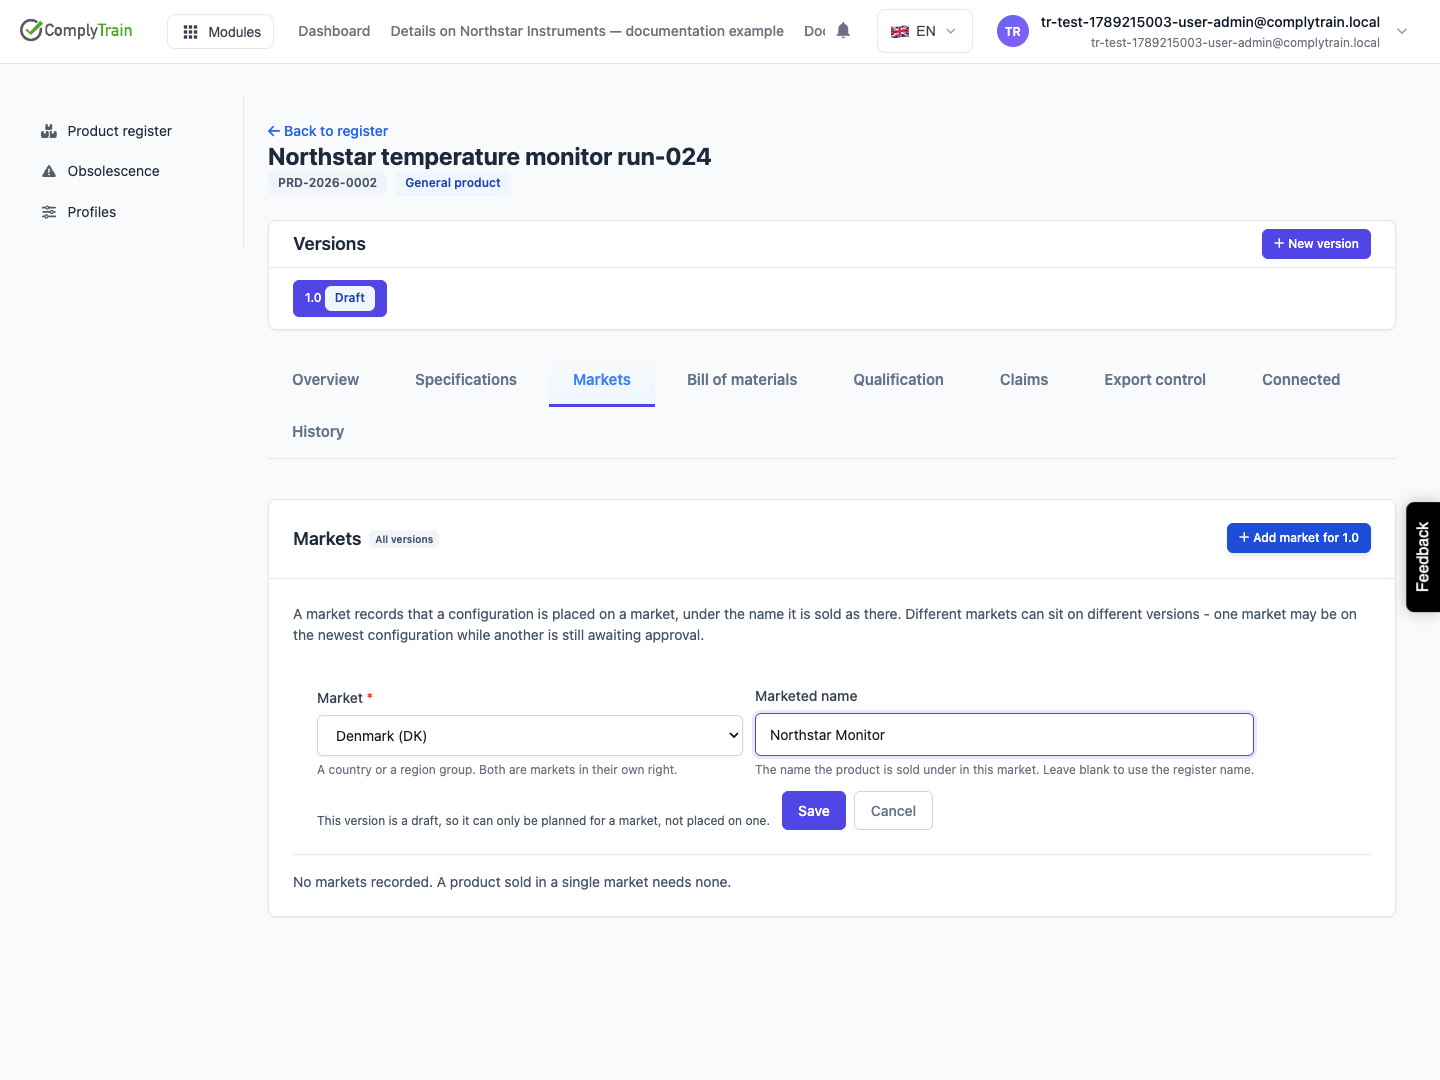Click the UK flag language icon
Image resolution: width=1440 pixels, height=1080 pixels.
900,31
